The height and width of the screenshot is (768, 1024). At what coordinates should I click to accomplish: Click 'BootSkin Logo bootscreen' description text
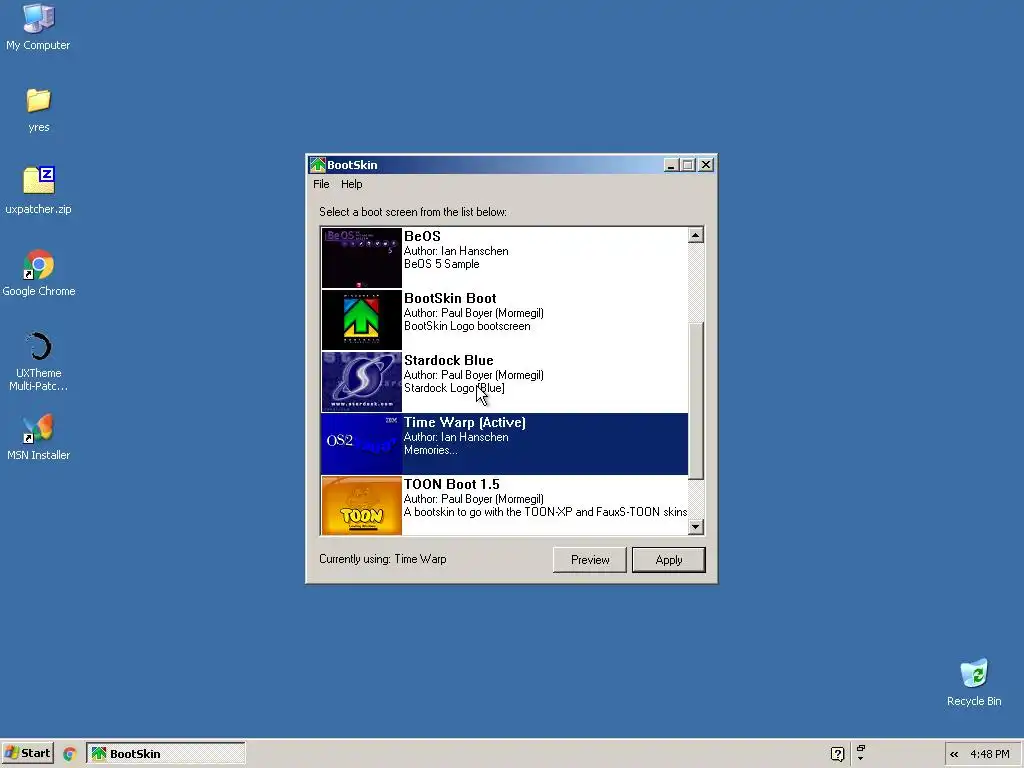pos(467,326)
